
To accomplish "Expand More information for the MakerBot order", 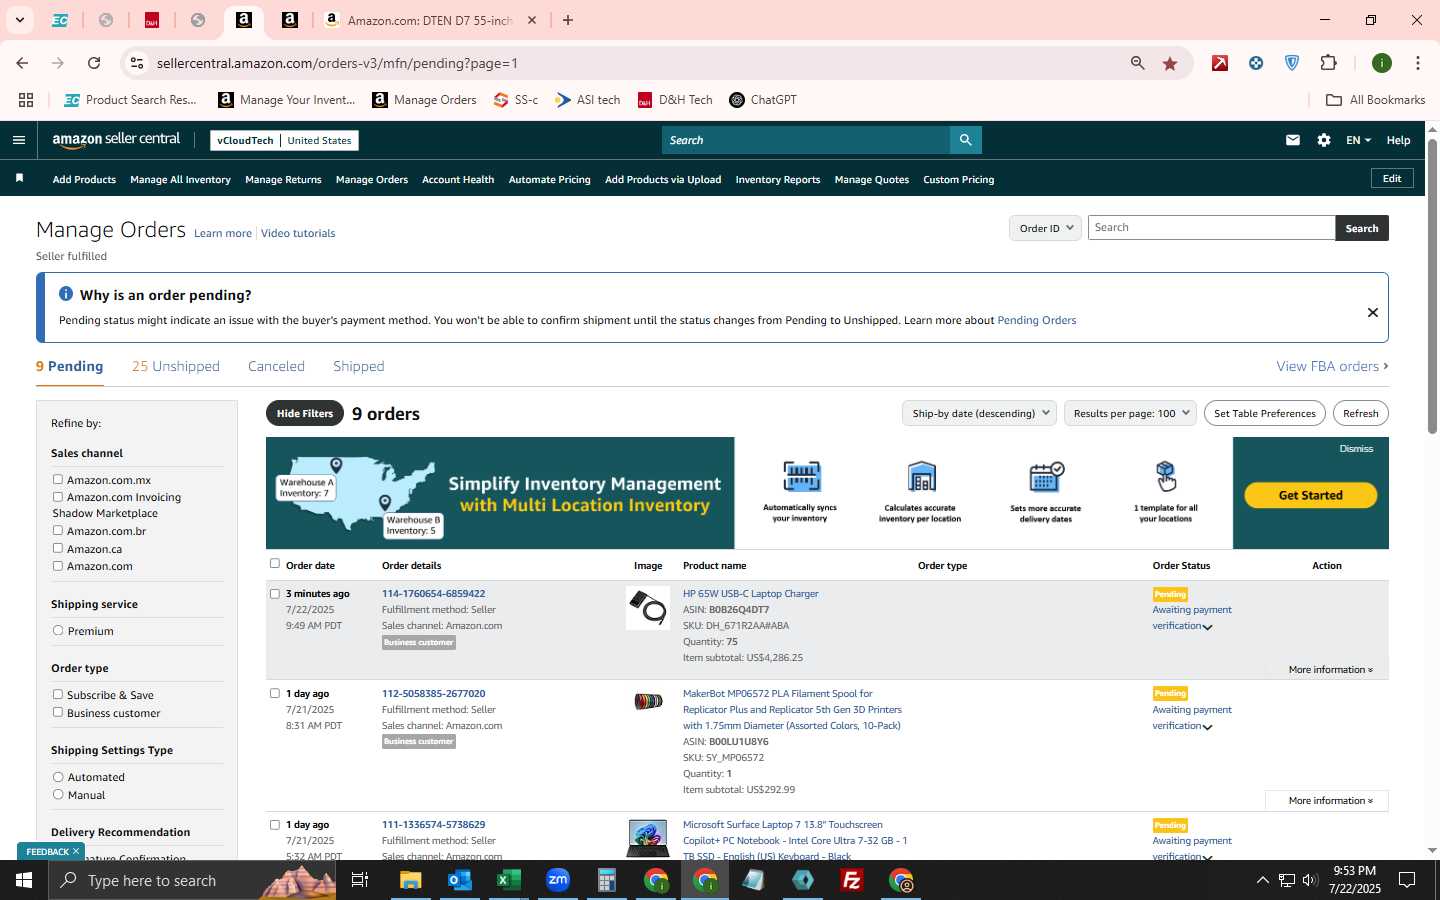I will tap(1326, 801).
